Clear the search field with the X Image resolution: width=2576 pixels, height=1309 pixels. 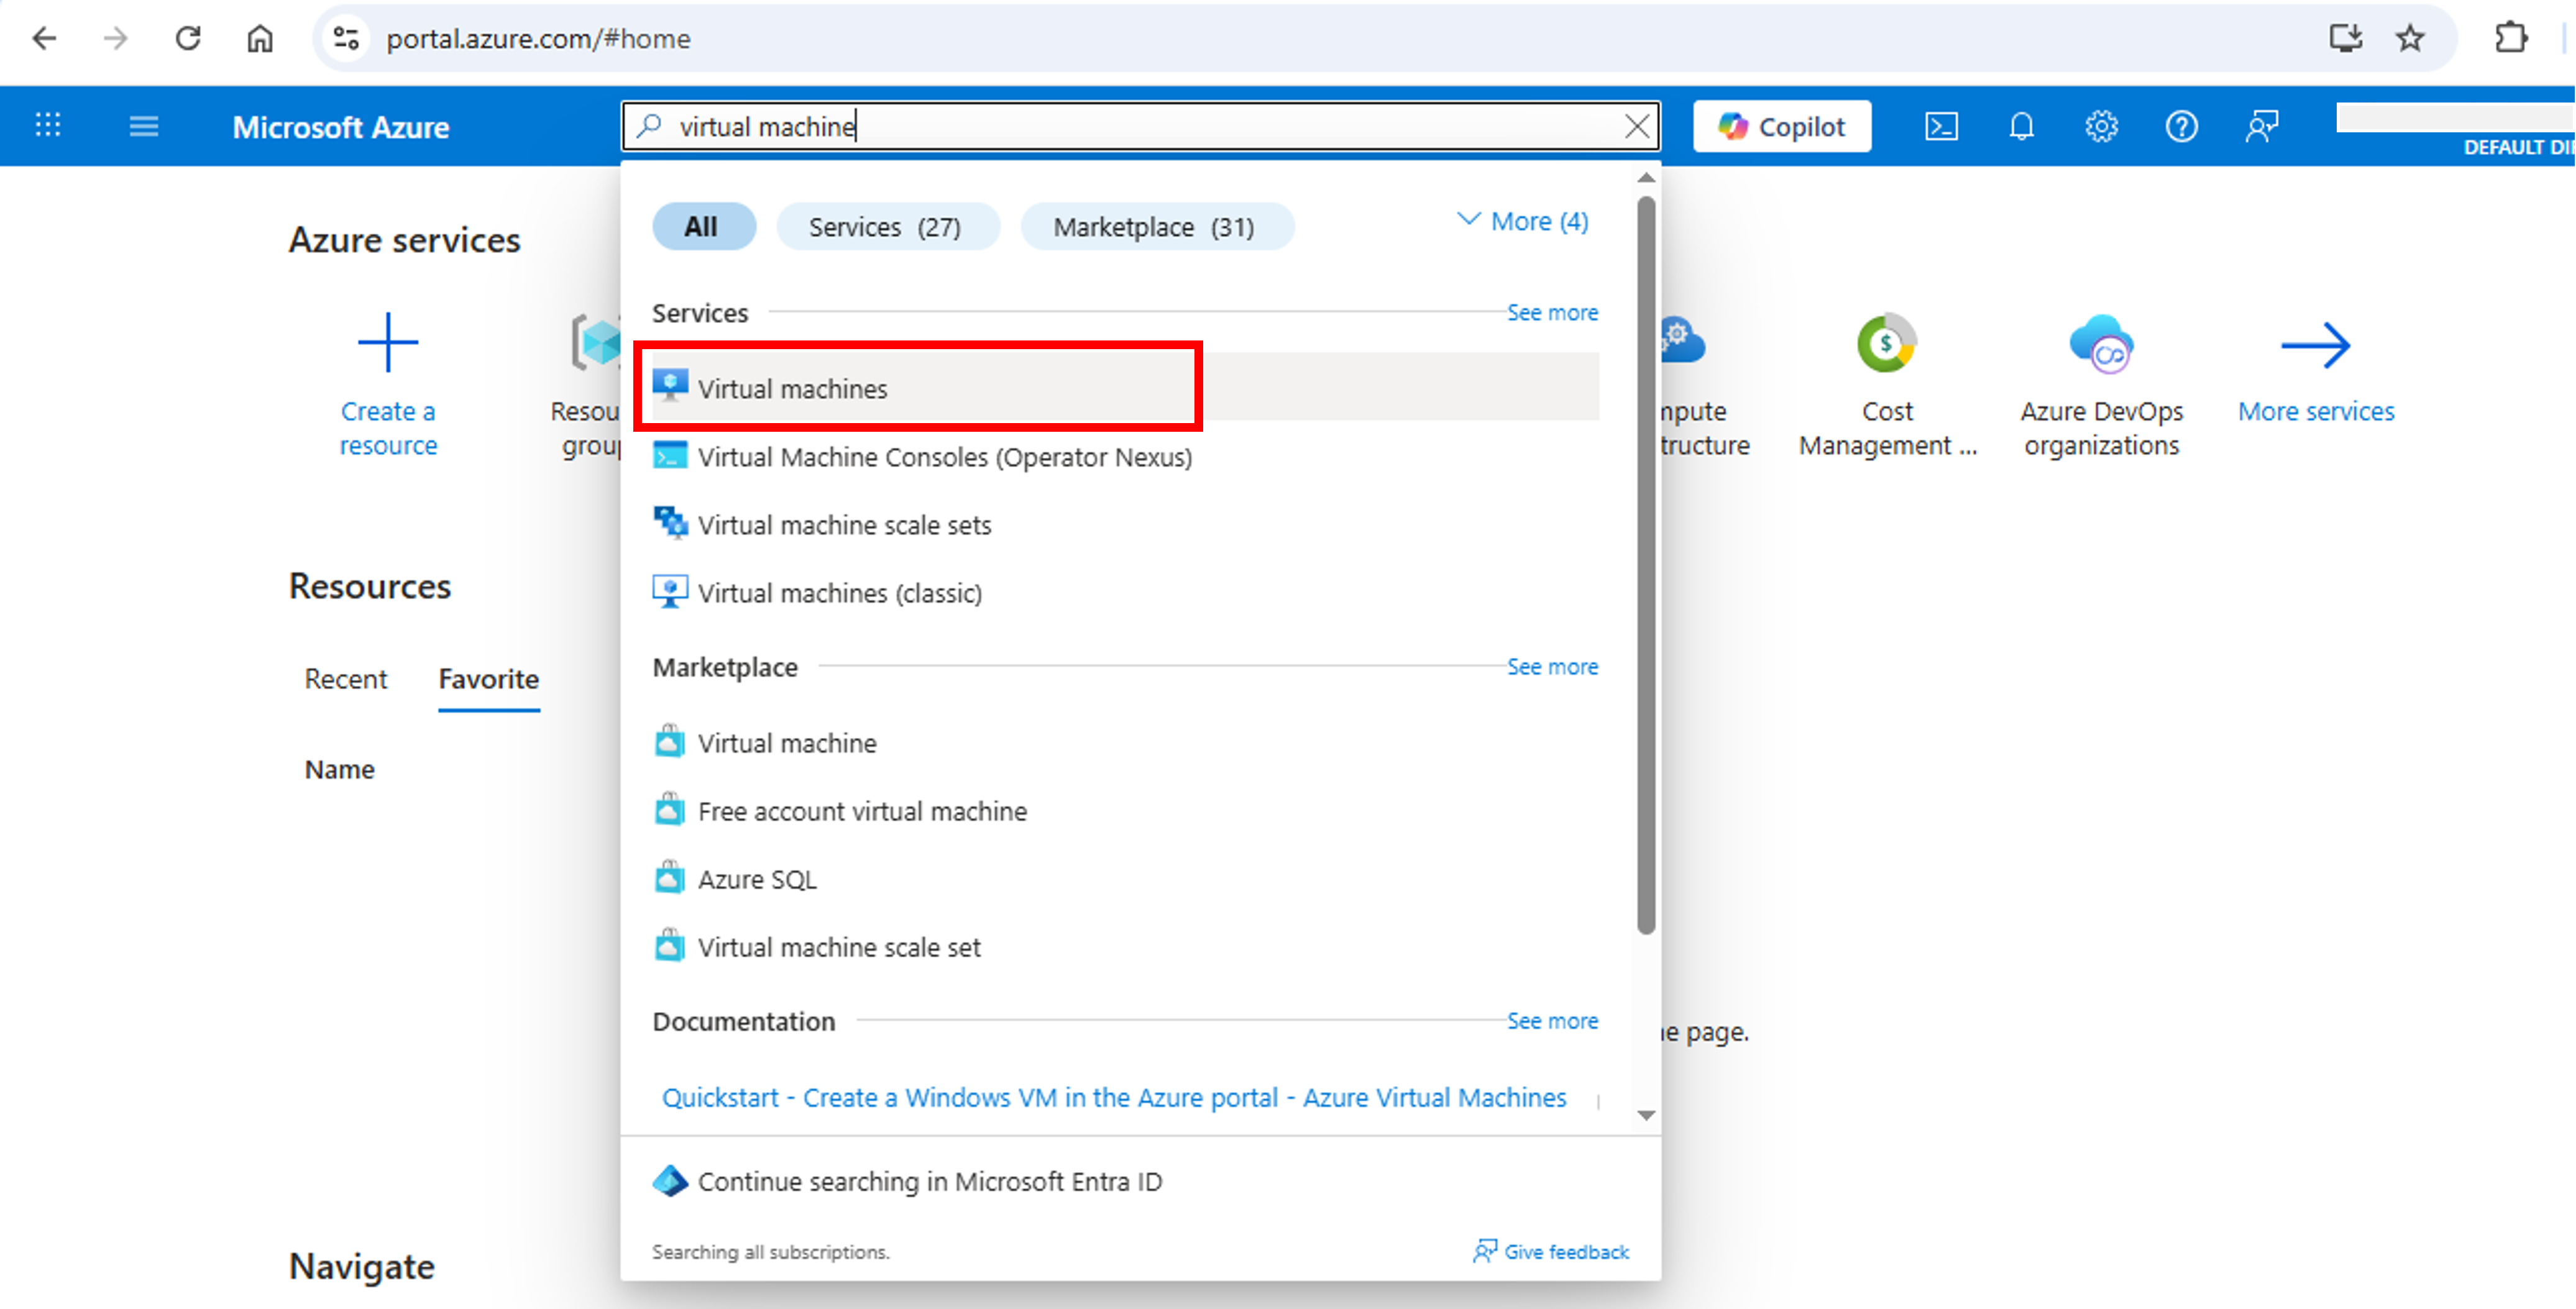[1637, 125]
